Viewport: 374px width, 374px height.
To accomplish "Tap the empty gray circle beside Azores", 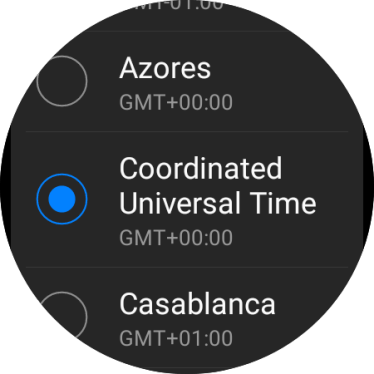I will 62,81.
